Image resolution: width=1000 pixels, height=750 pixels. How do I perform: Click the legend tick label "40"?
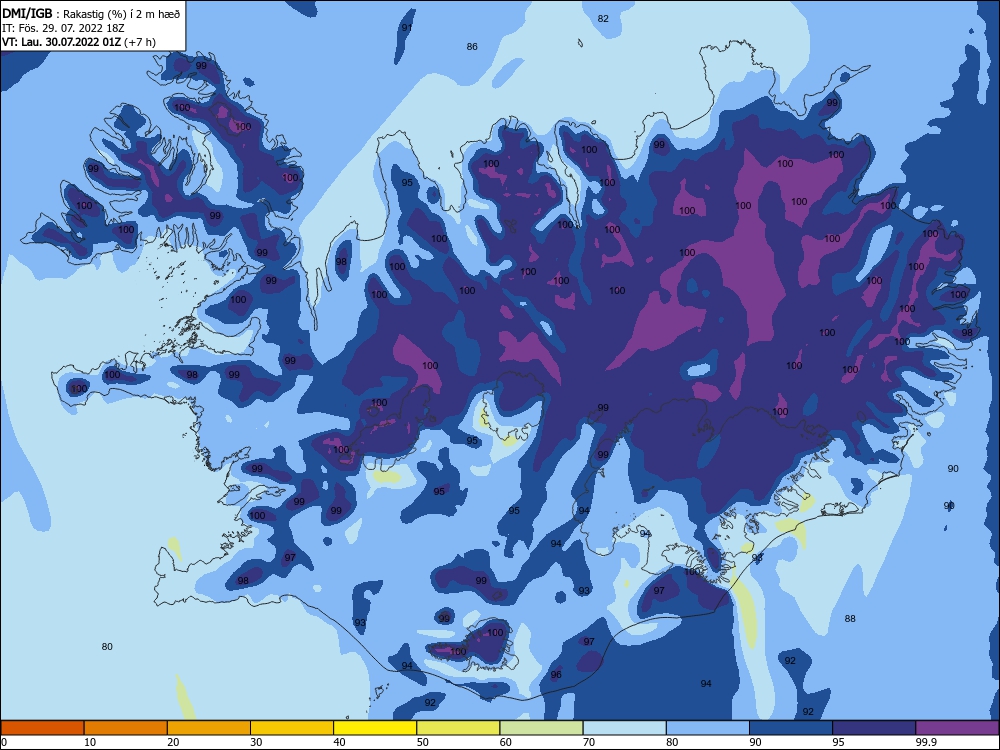click(339, 742)
